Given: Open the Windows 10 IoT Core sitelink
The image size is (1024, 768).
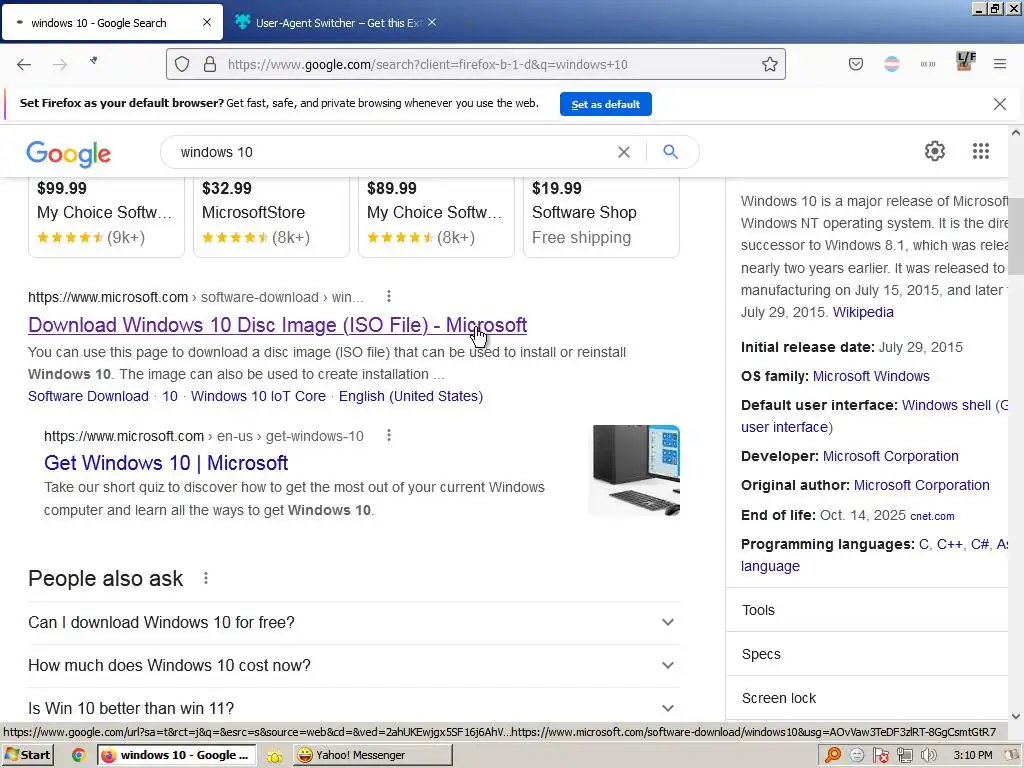Looking at the screenshot, I should click(x=258, y=396).
